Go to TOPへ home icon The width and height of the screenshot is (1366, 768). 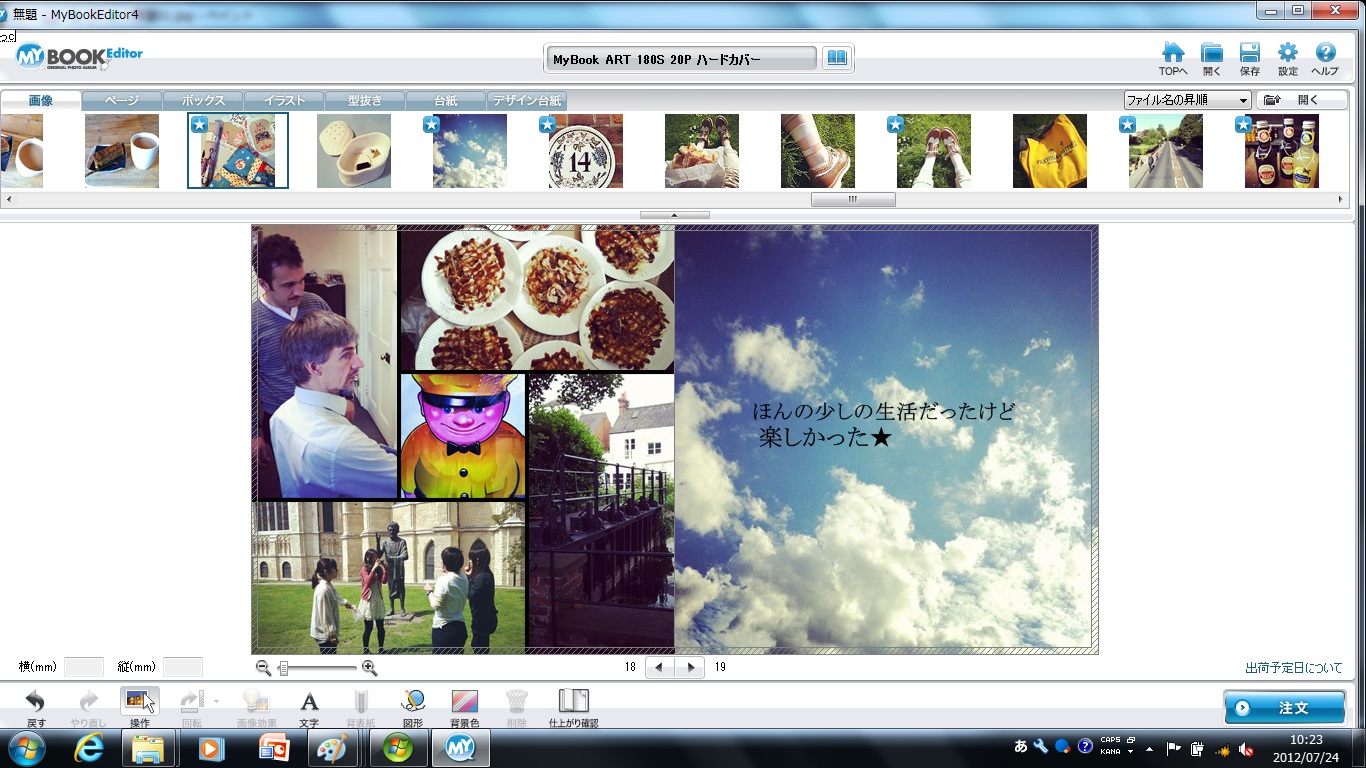point(1173,56)
